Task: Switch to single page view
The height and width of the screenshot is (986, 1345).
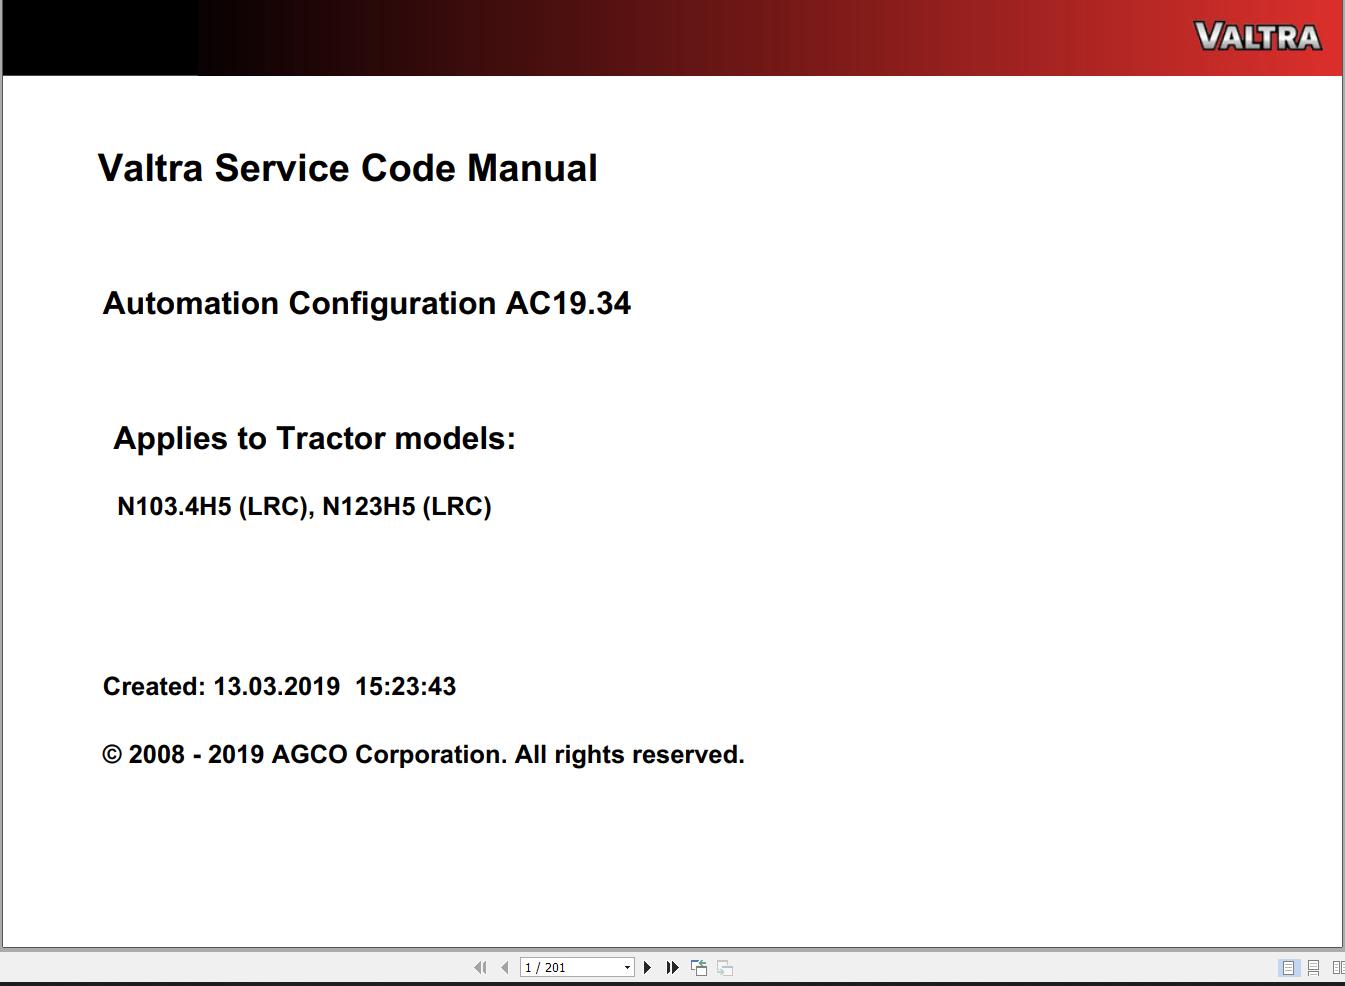Action: pos(1288,967)
